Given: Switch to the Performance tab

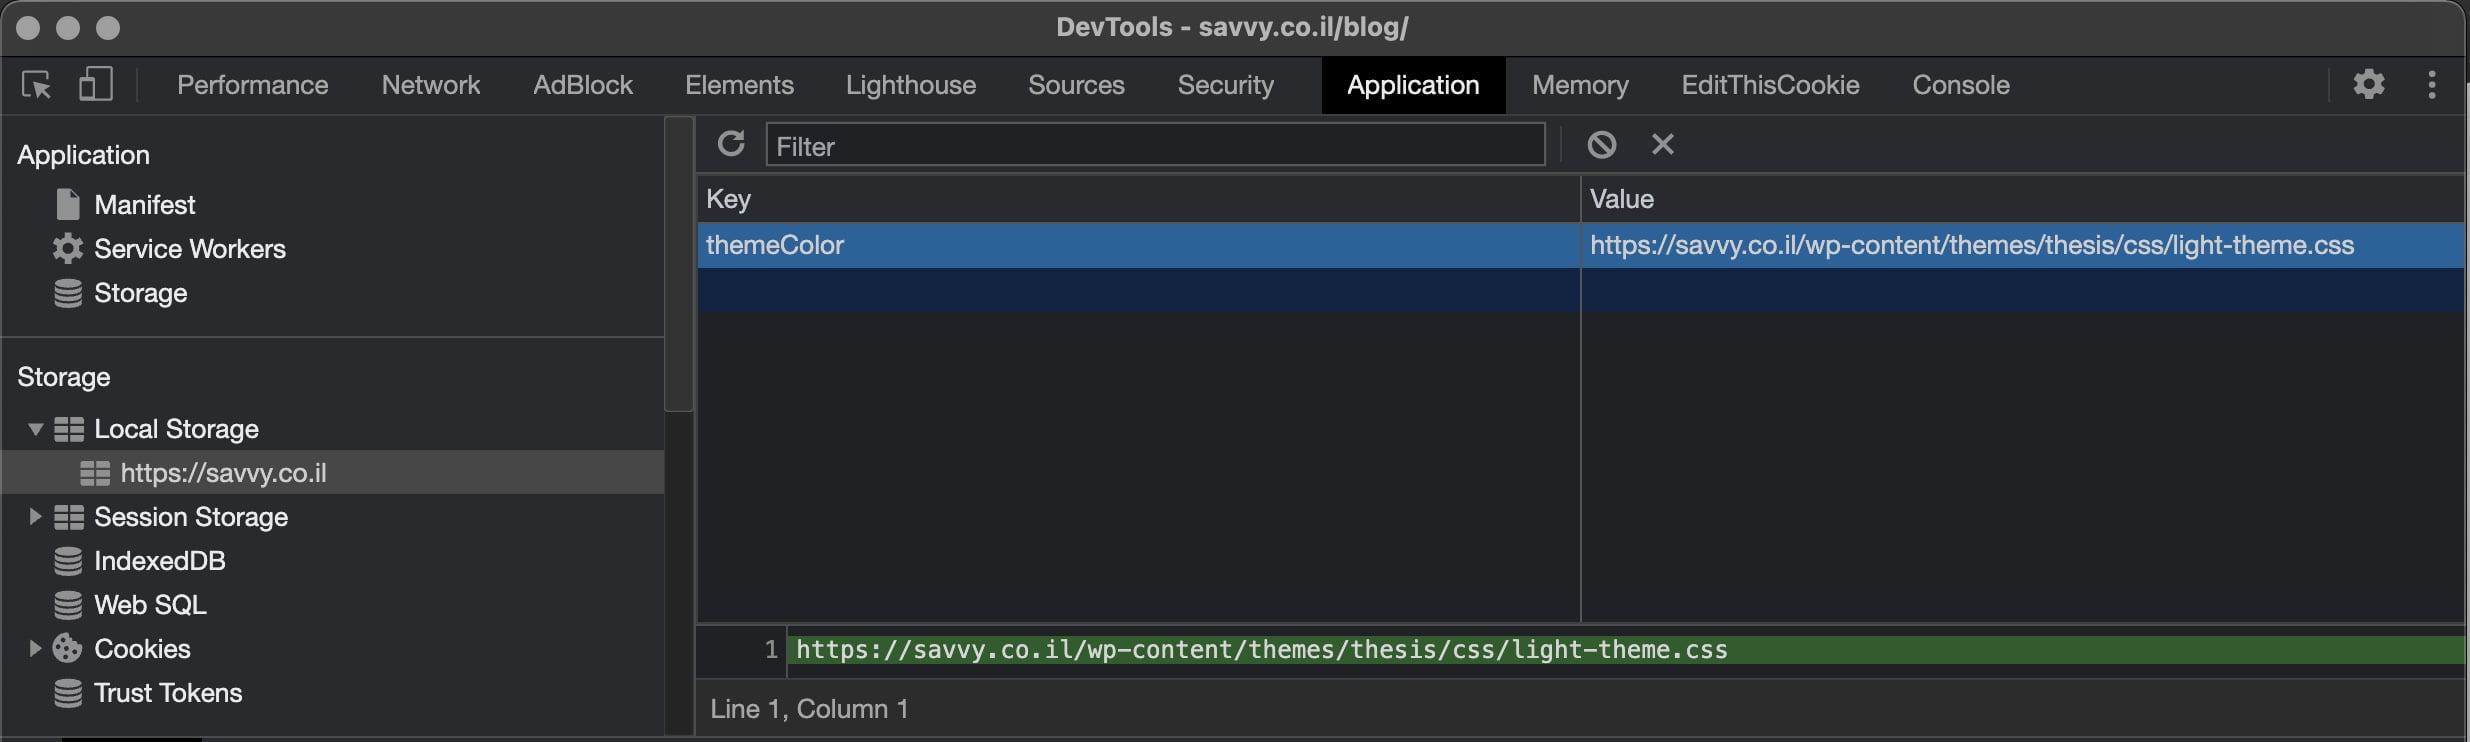Looking at the screenshot, I should coord(252,85).
